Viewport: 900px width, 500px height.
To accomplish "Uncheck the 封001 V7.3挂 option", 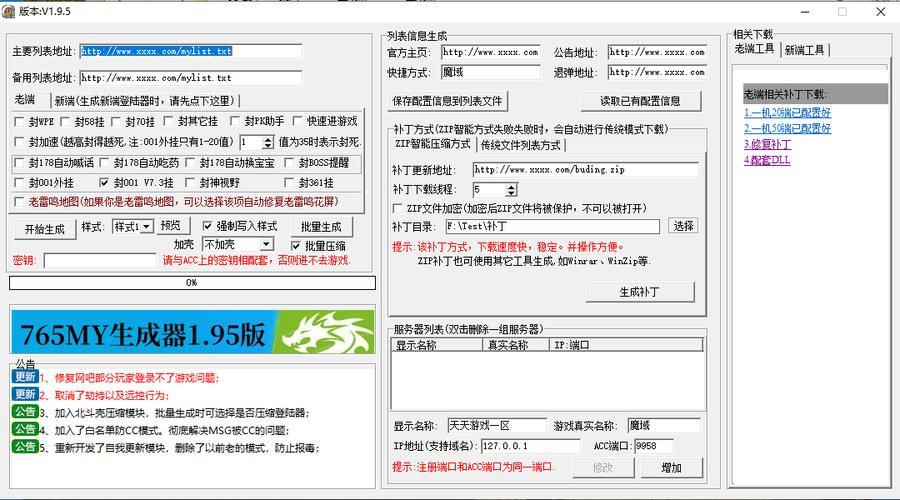I will coord(105,183).
